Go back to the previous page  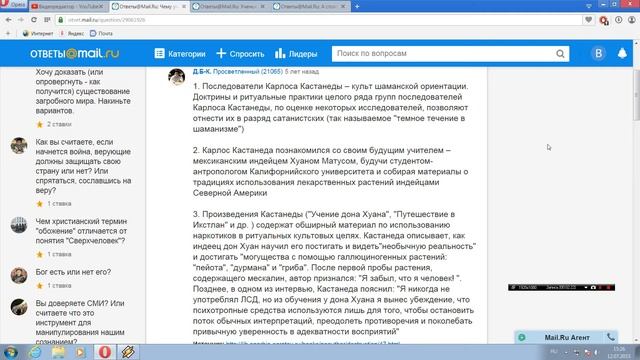point(9,20)
